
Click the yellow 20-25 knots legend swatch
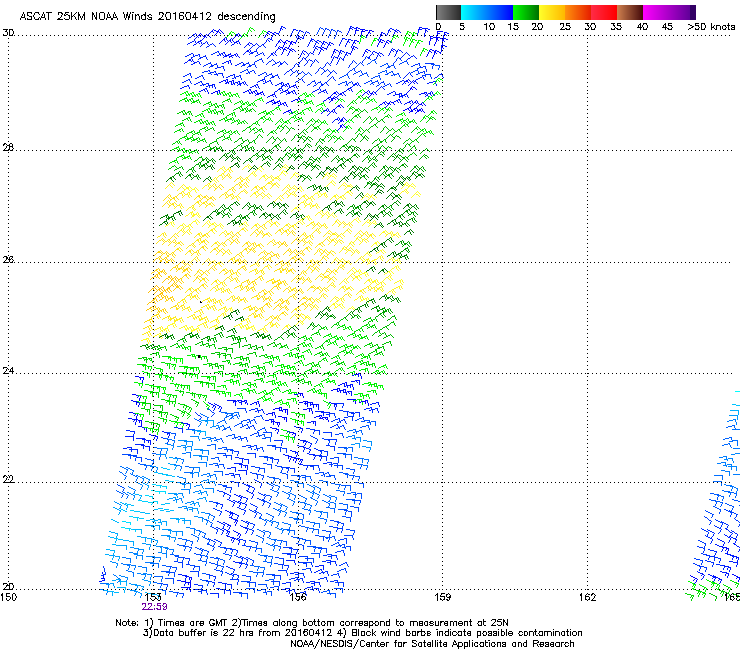552,12
